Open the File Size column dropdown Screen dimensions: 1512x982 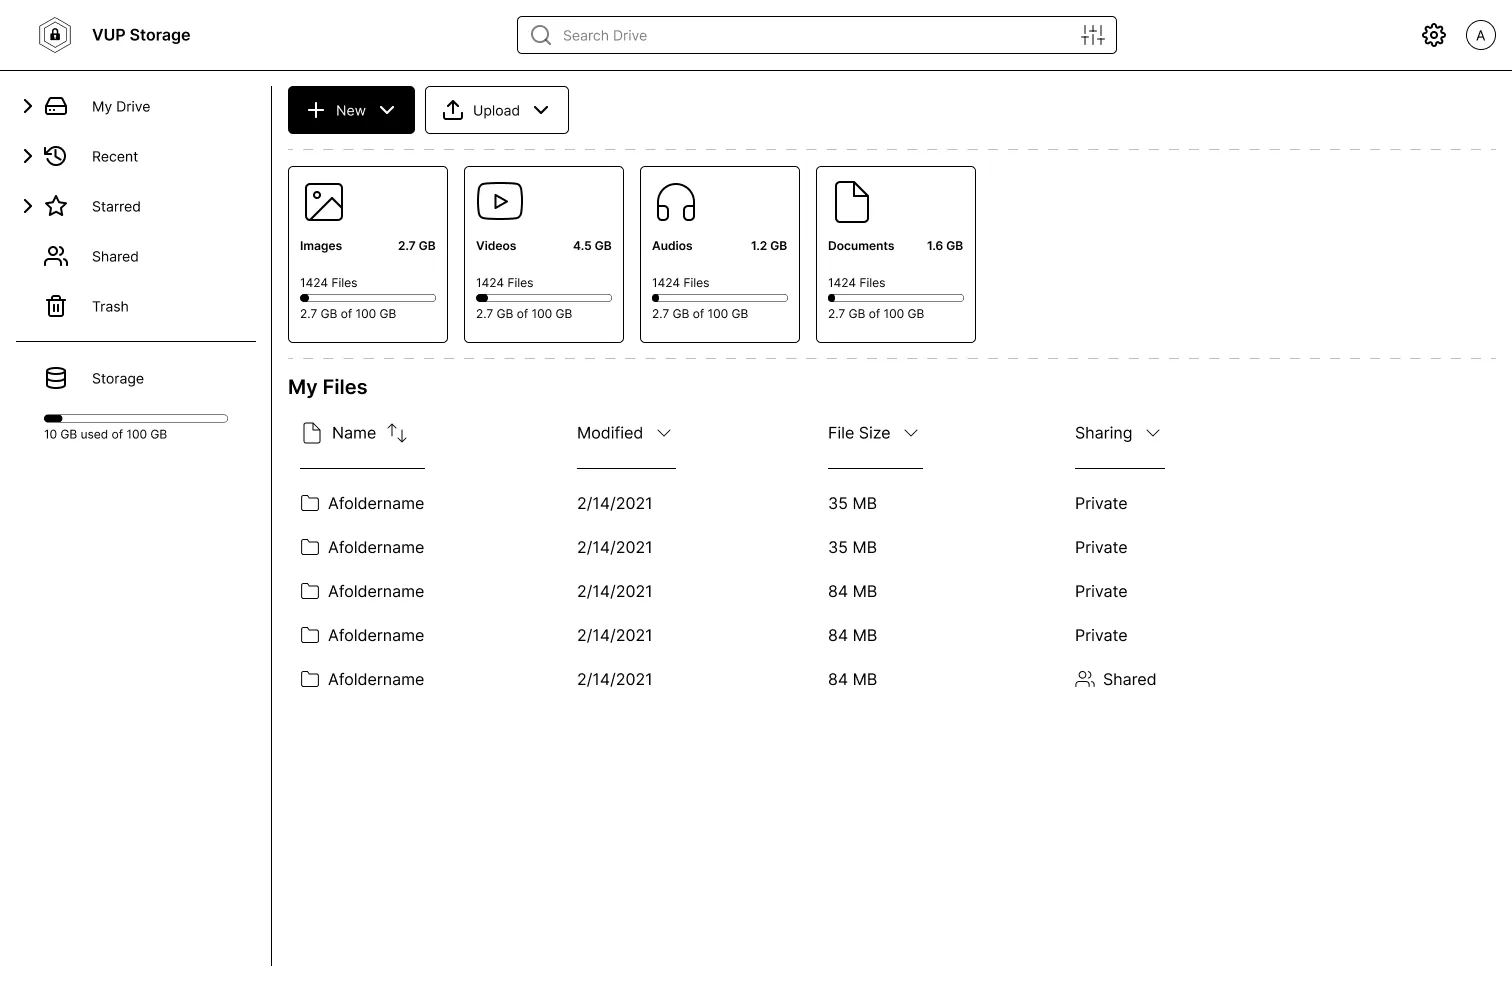point(910,433)
